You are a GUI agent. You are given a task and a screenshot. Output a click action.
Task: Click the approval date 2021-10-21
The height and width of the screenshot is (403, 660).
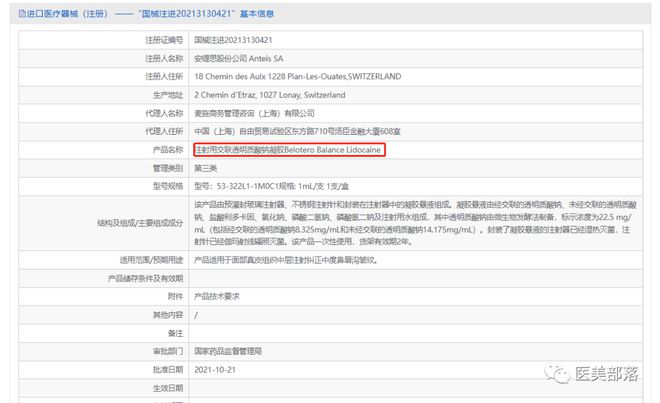click(x=216, y=368)
